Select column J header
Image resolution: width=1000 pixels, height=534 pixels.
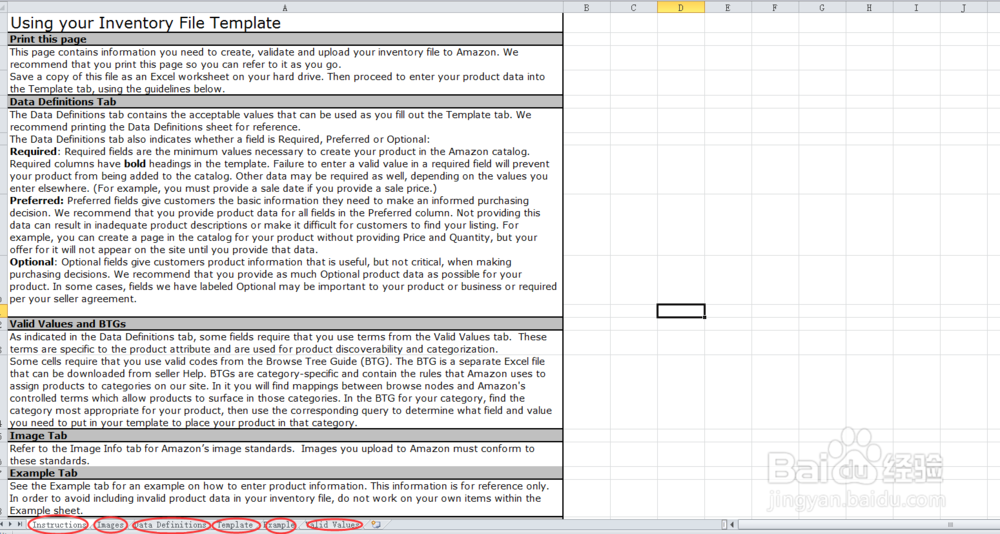tap(964, 7)
